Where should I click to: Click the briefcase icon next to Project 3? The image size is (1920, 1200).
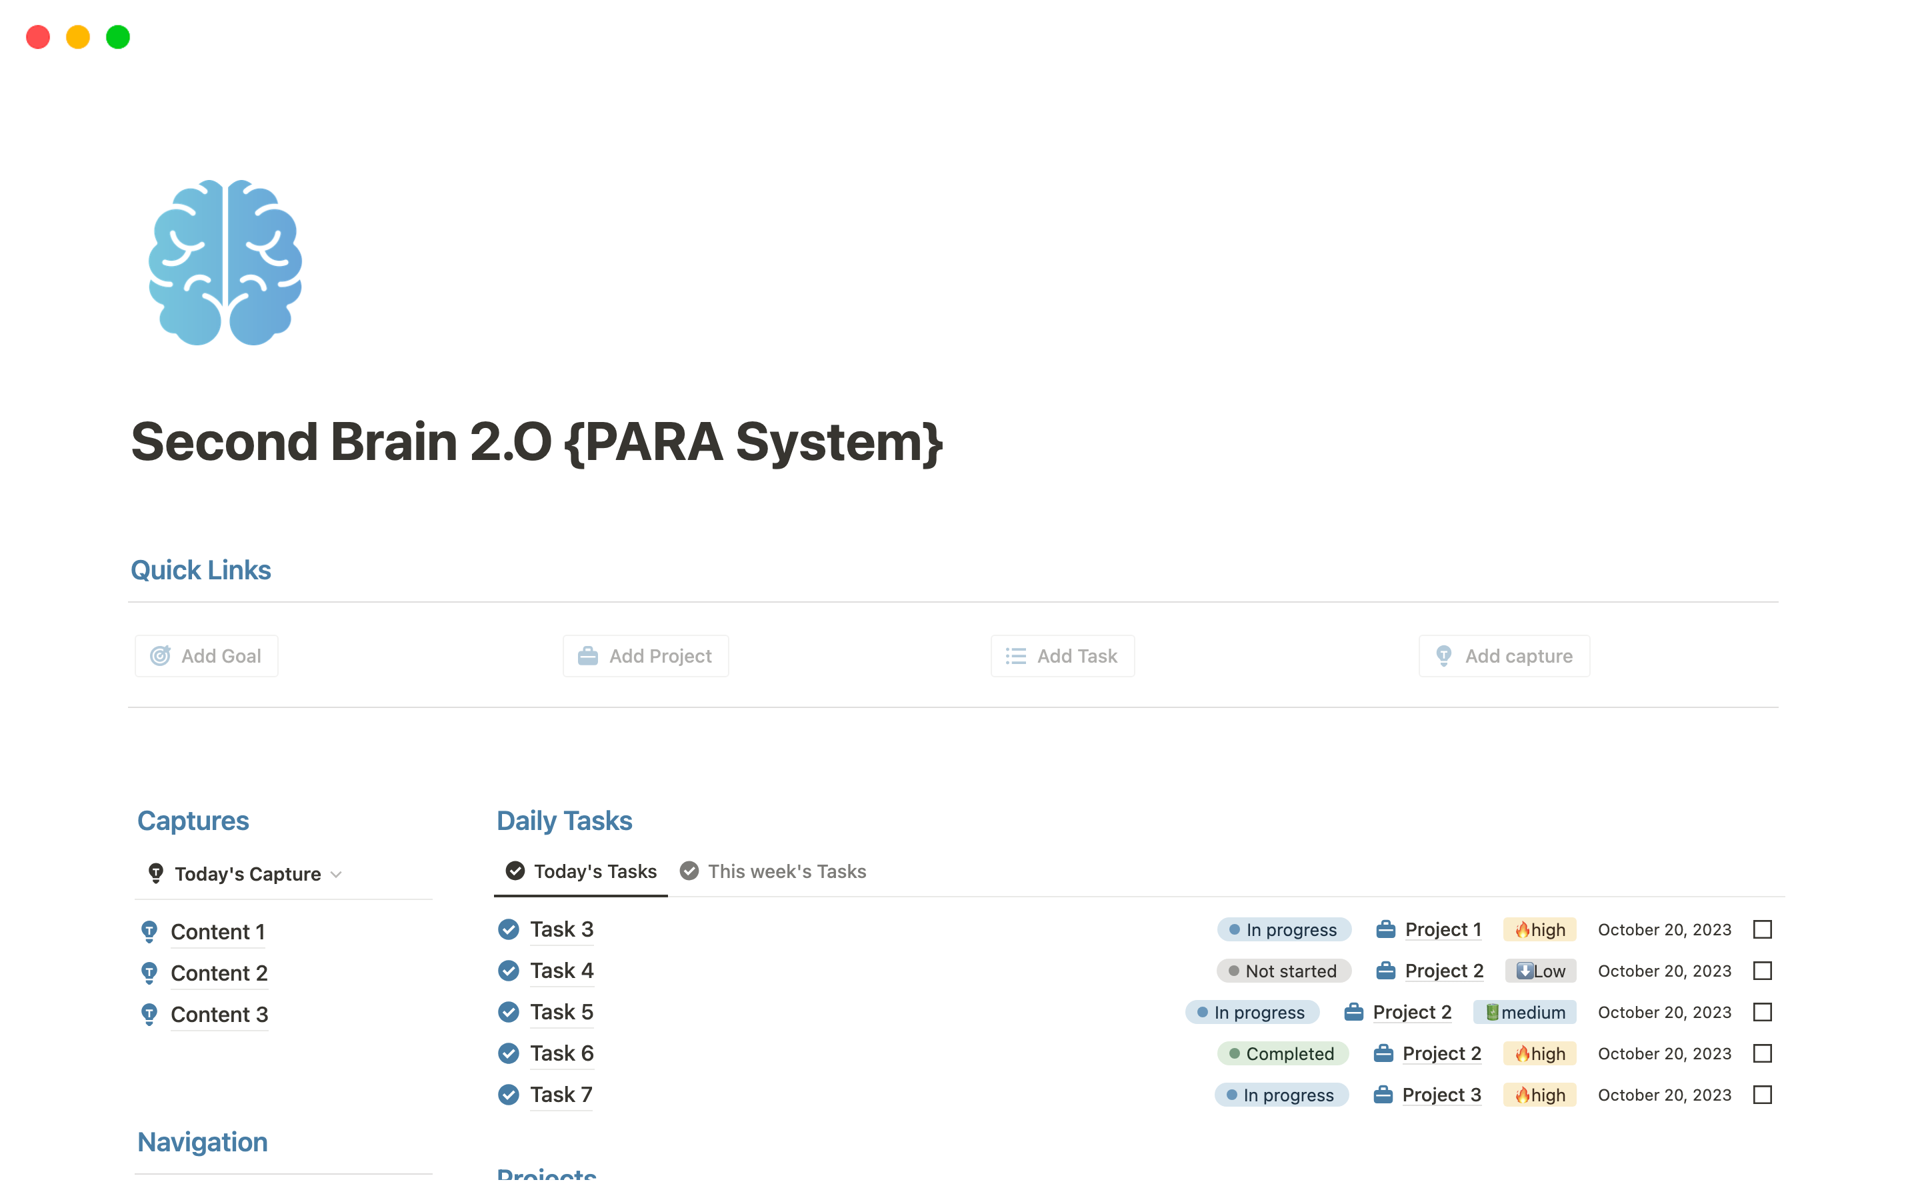[1383, 1095]
